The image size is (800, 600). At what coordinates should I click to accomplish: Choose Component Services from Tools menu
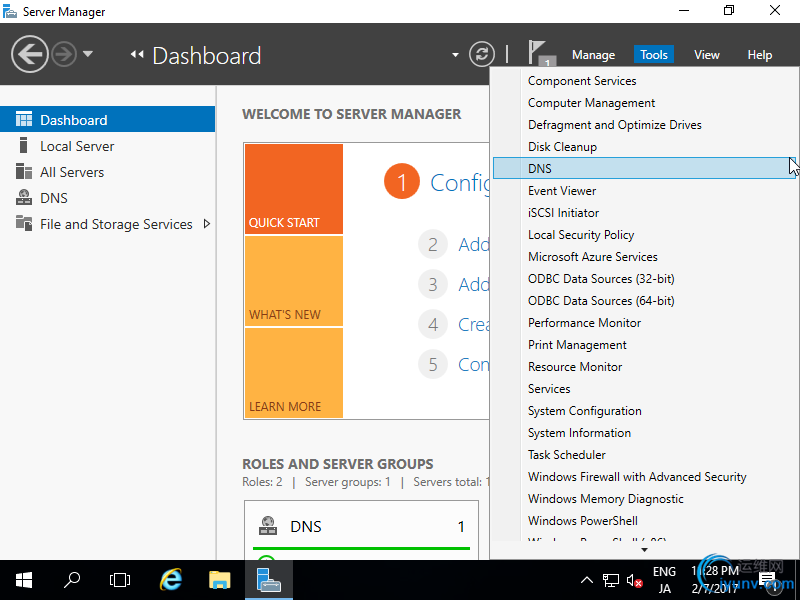[x=582, y=81]
